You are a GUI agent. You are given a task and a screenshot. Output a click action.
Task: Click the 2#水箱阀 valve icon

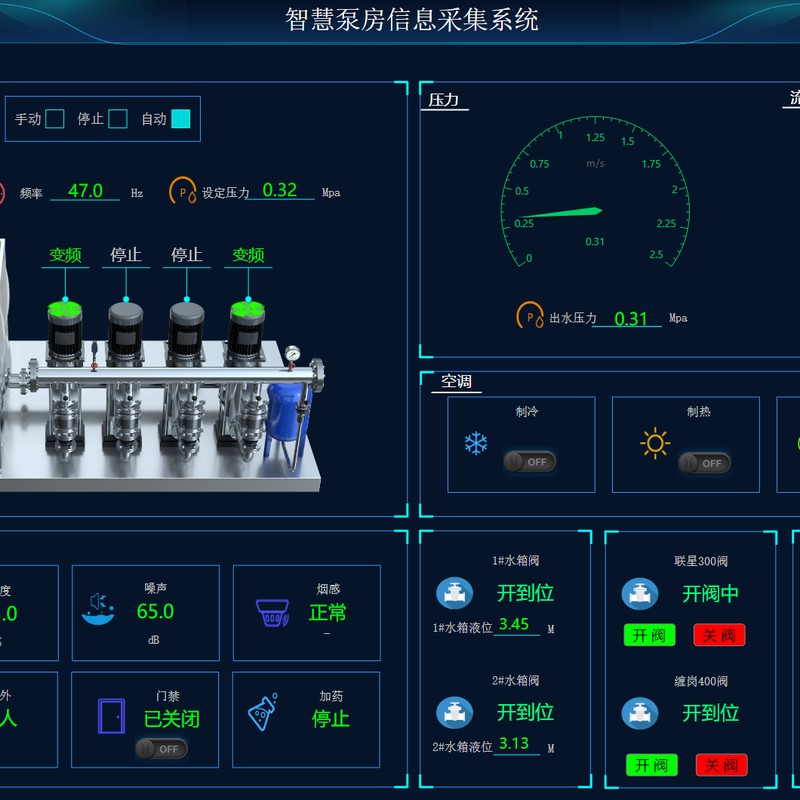click(454, 713)
